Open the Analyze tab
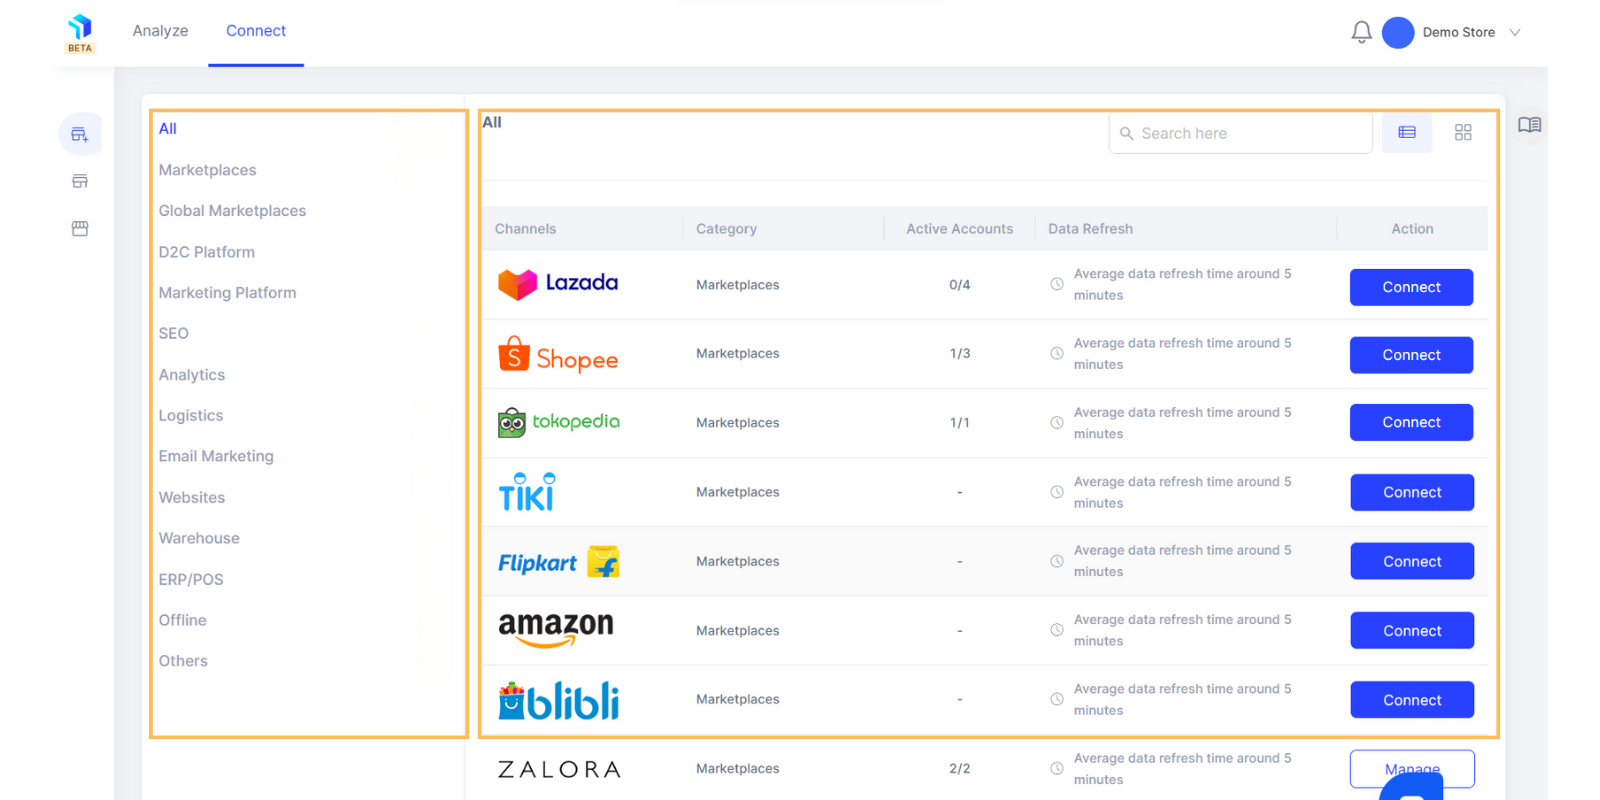 coord(160,31)
